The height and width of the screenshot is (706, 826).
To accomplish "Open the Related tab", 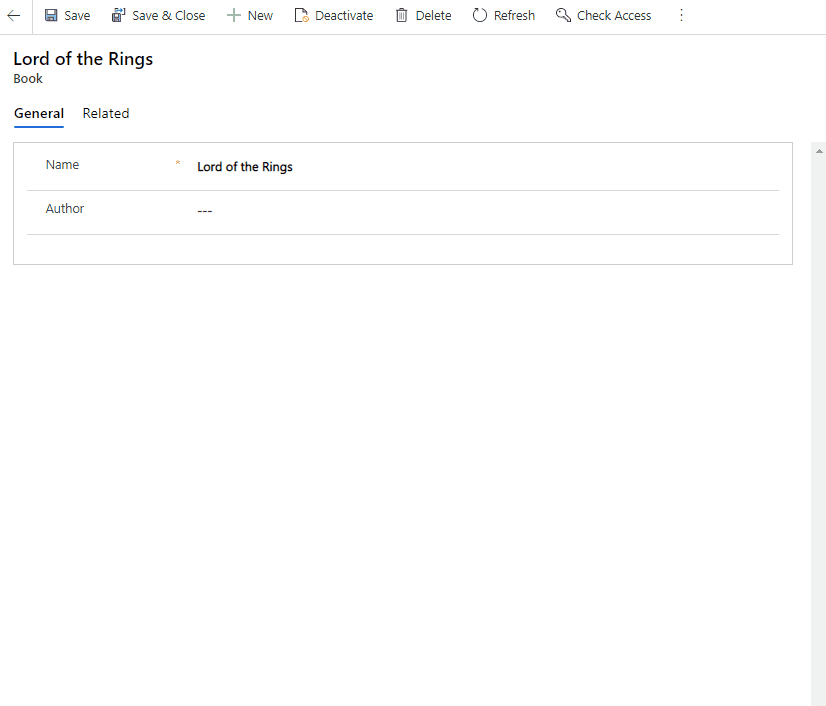I will tap(106, 113).
